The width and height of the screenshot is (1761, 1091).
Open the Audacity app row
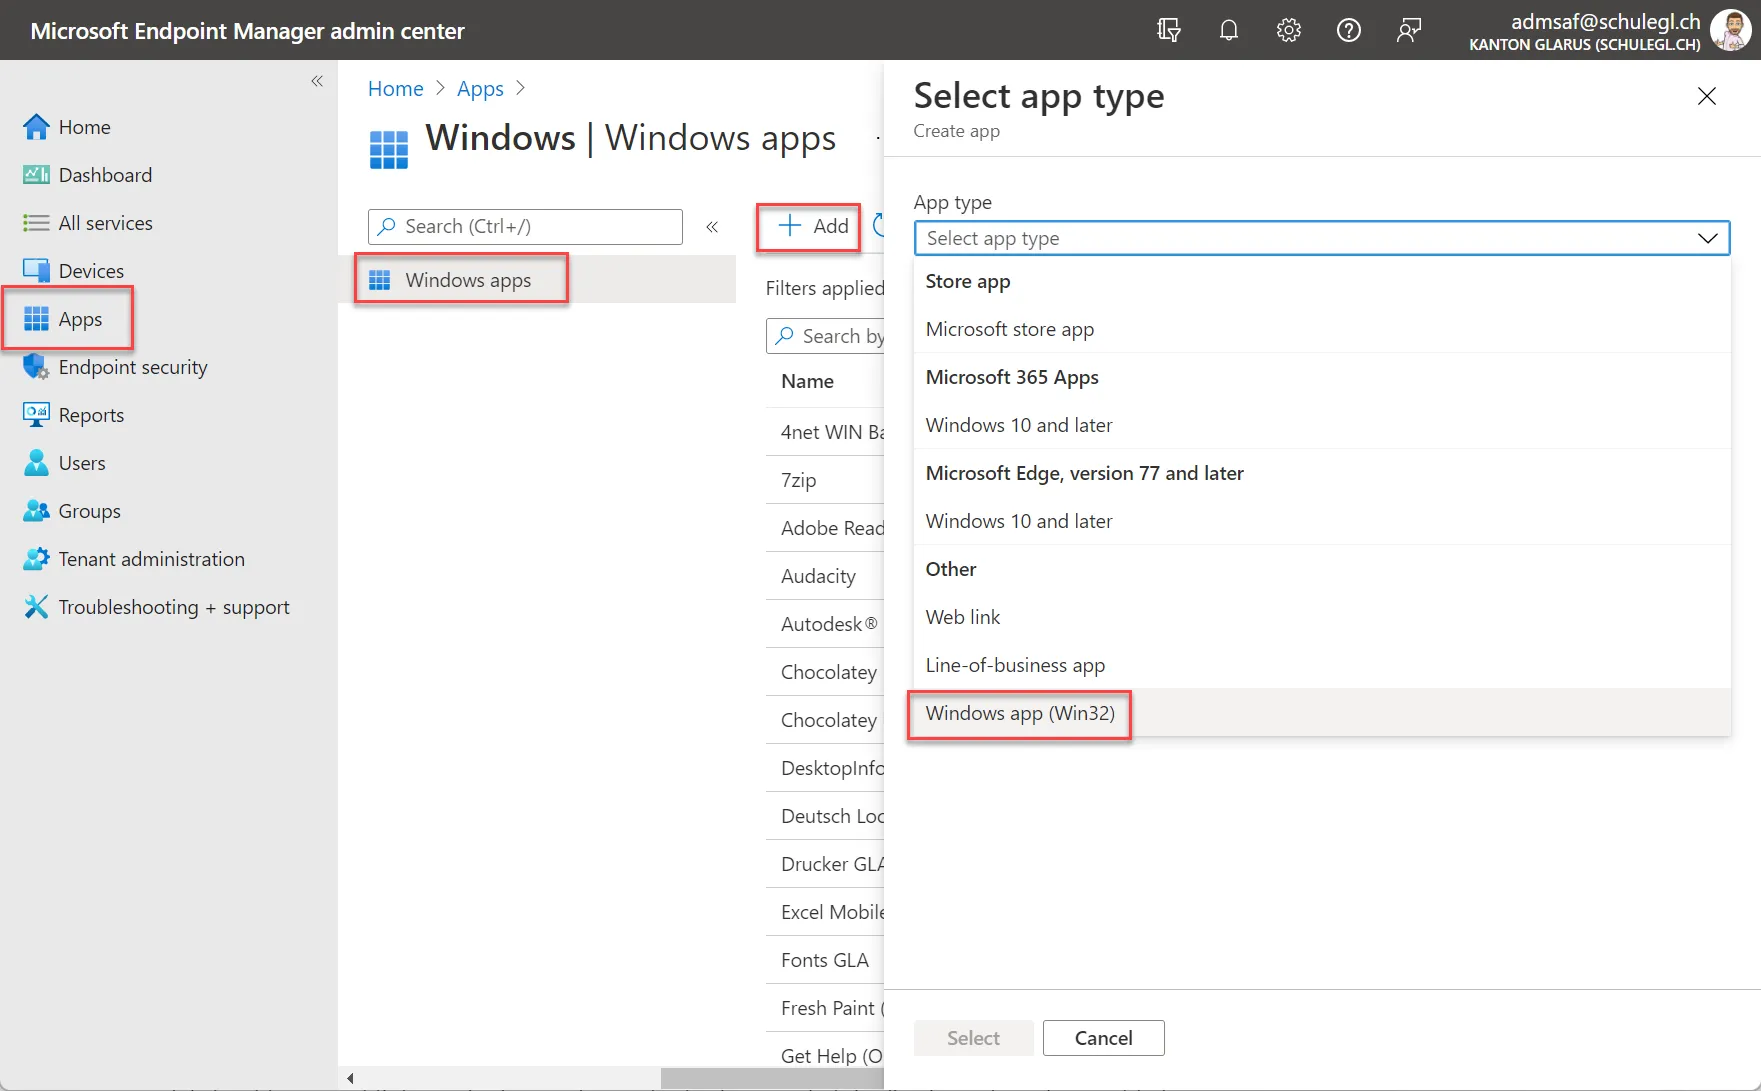[x=825, y=576]
